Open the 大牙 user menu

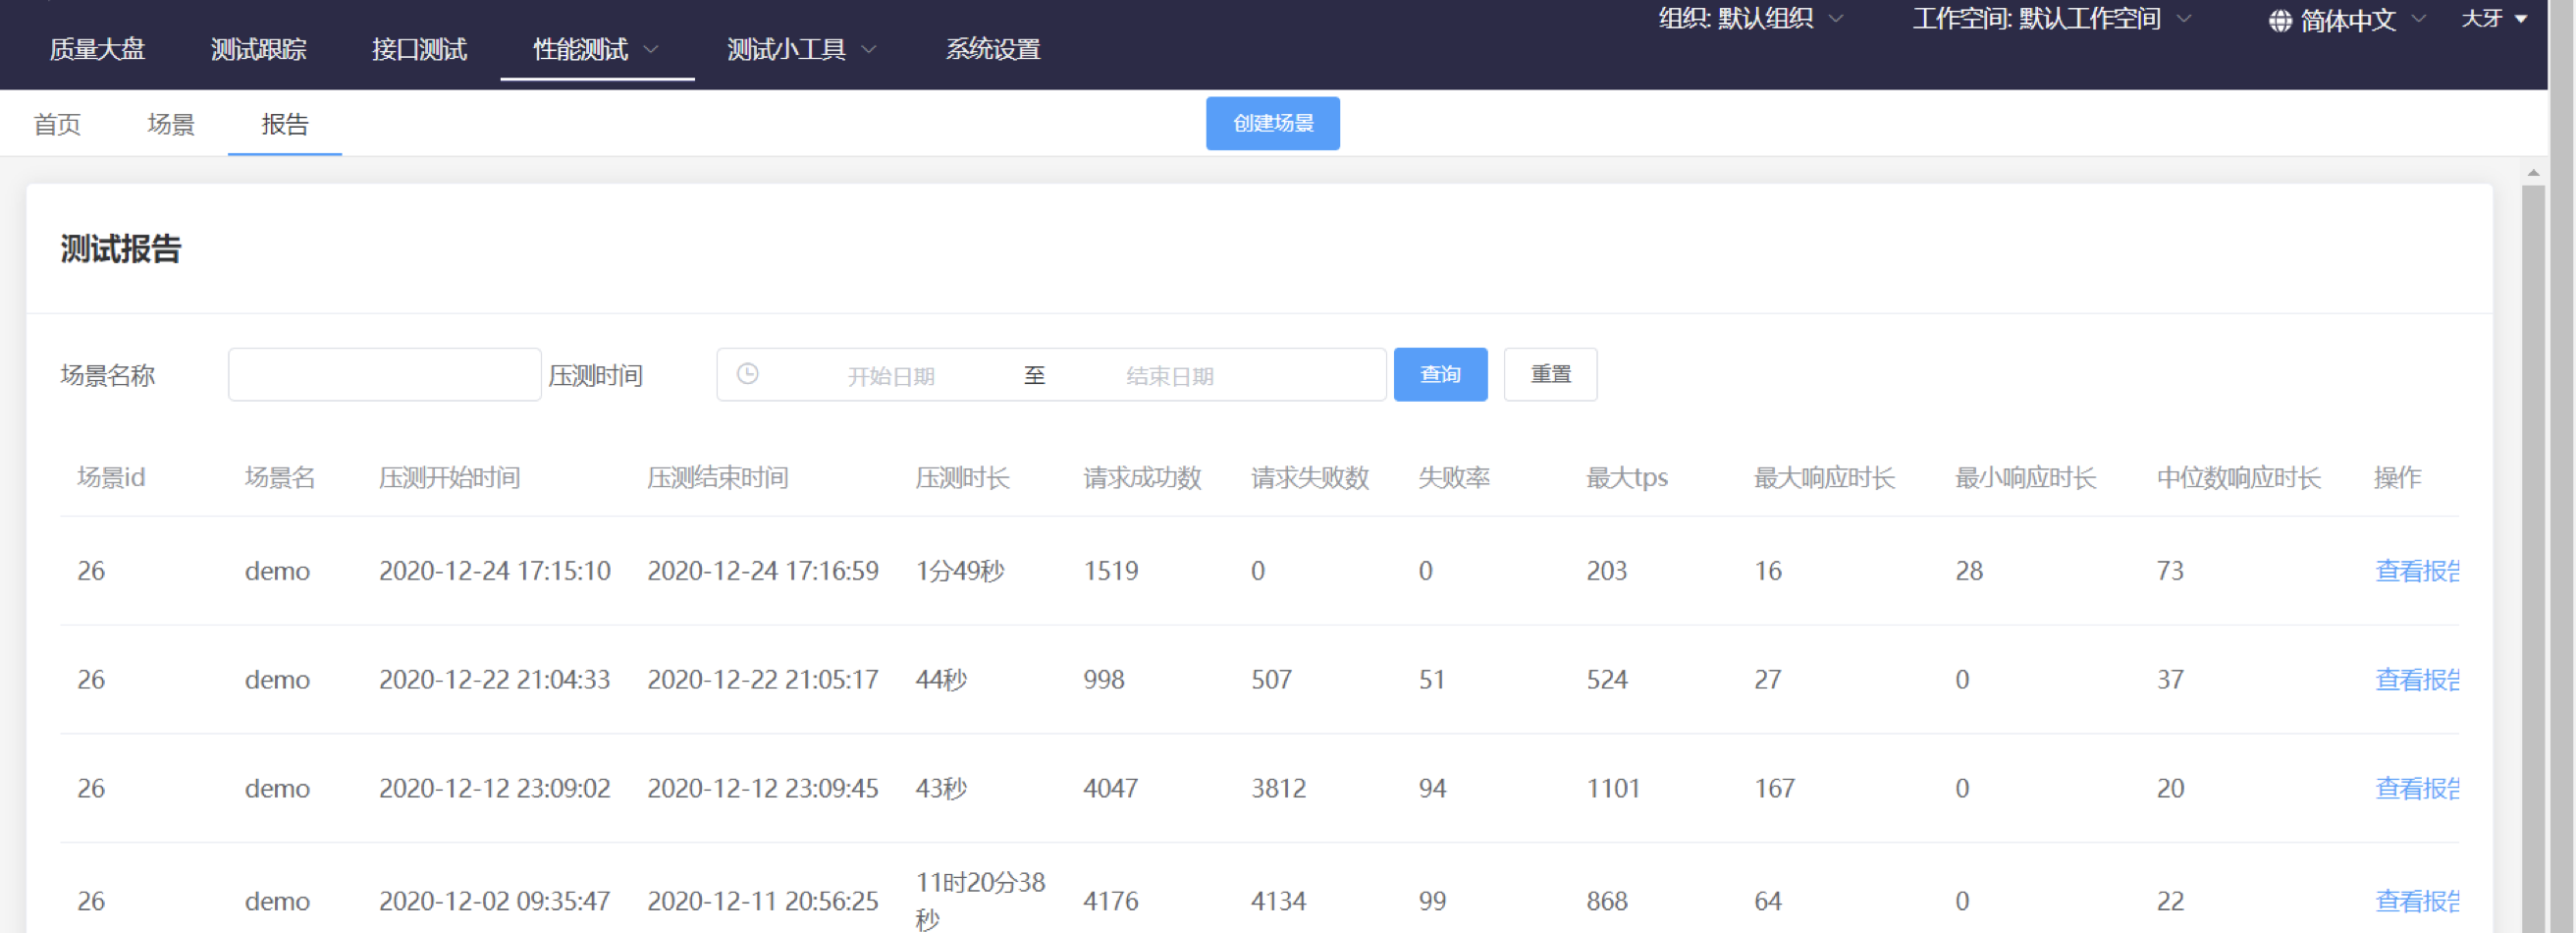(x=2493, y=19)
